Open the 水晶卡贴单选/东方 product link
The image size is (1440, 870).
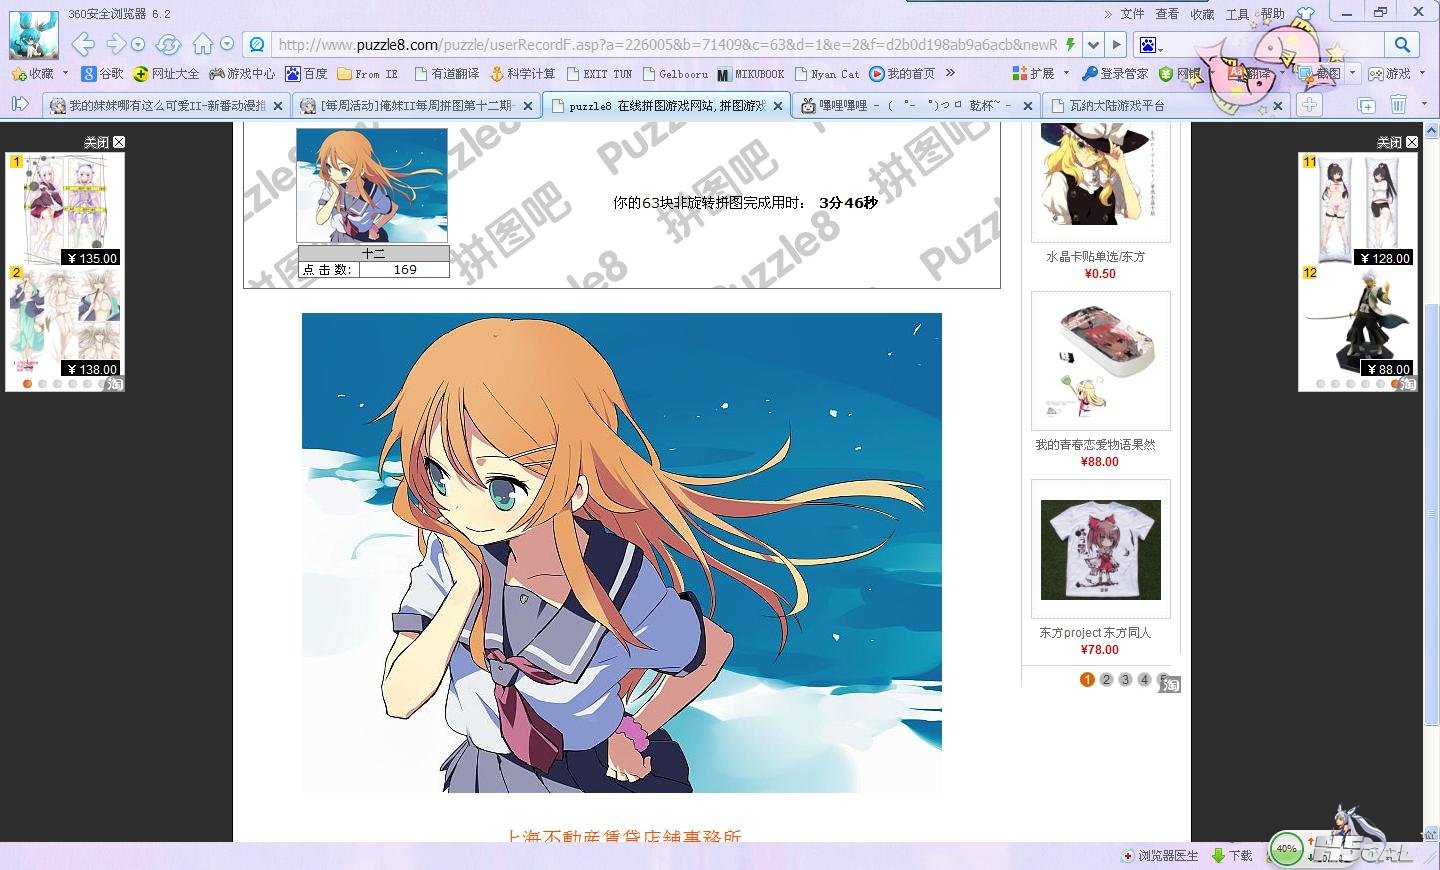1096,256
